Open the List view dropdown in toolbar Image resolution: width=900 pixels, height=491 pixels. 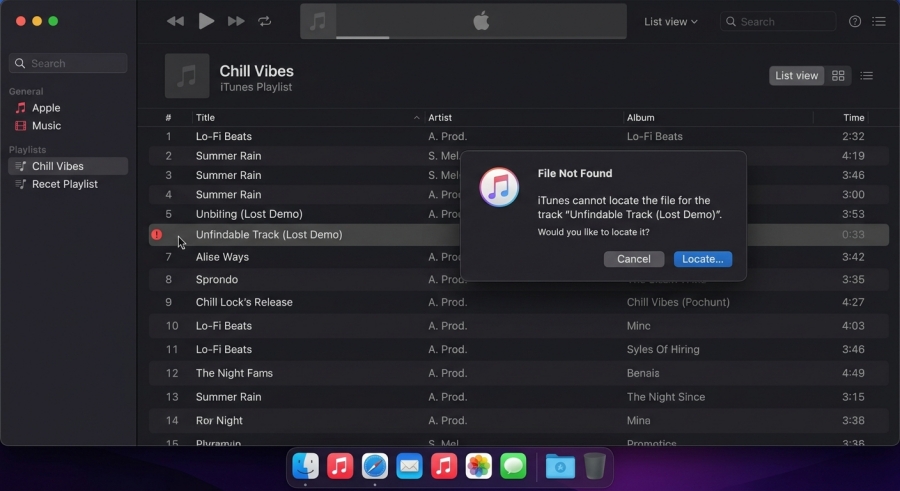(x=670, y=22)
